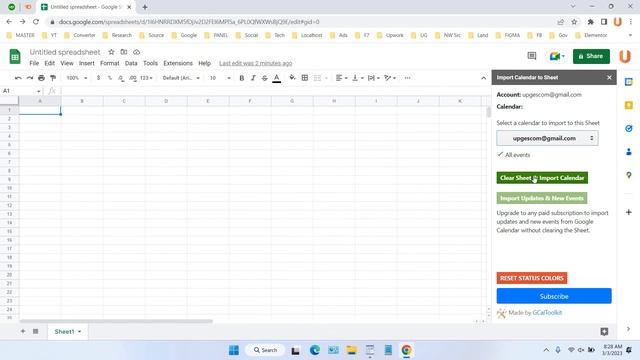The width and height of the screenshot is (640, 360).
Task: Toggle italic formatting
Action: 253,78
